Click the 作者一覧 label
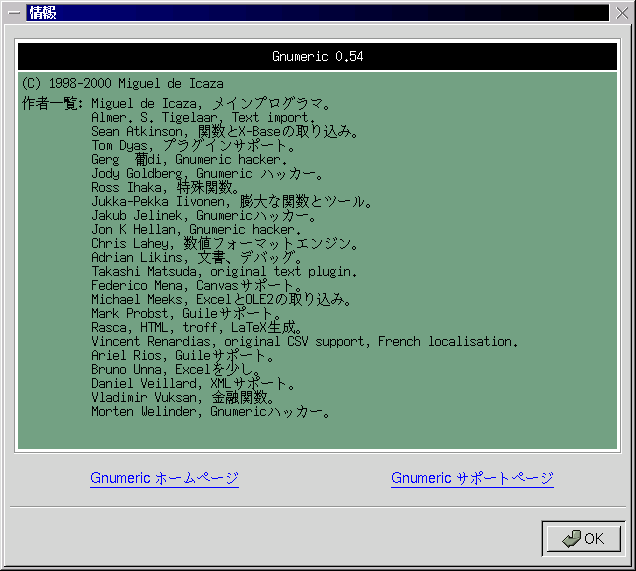This screenshot has height=571, width=636. tap(52, 104)
